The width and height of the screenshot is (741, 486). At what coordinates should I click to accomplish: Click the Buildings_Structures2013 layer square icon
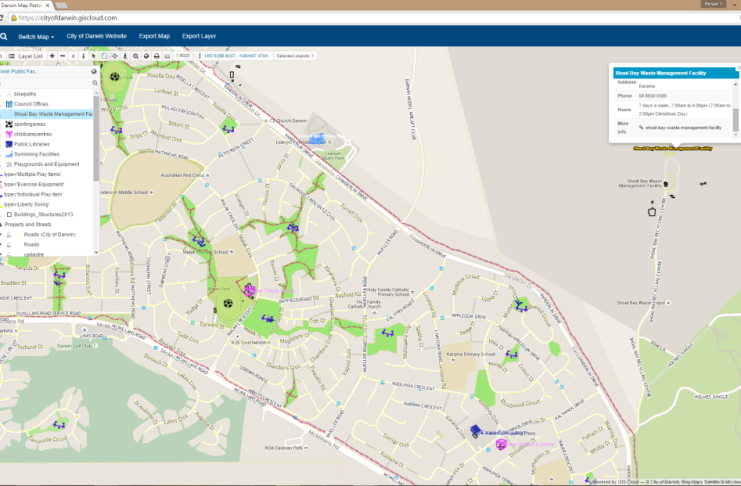pos(9,214)
